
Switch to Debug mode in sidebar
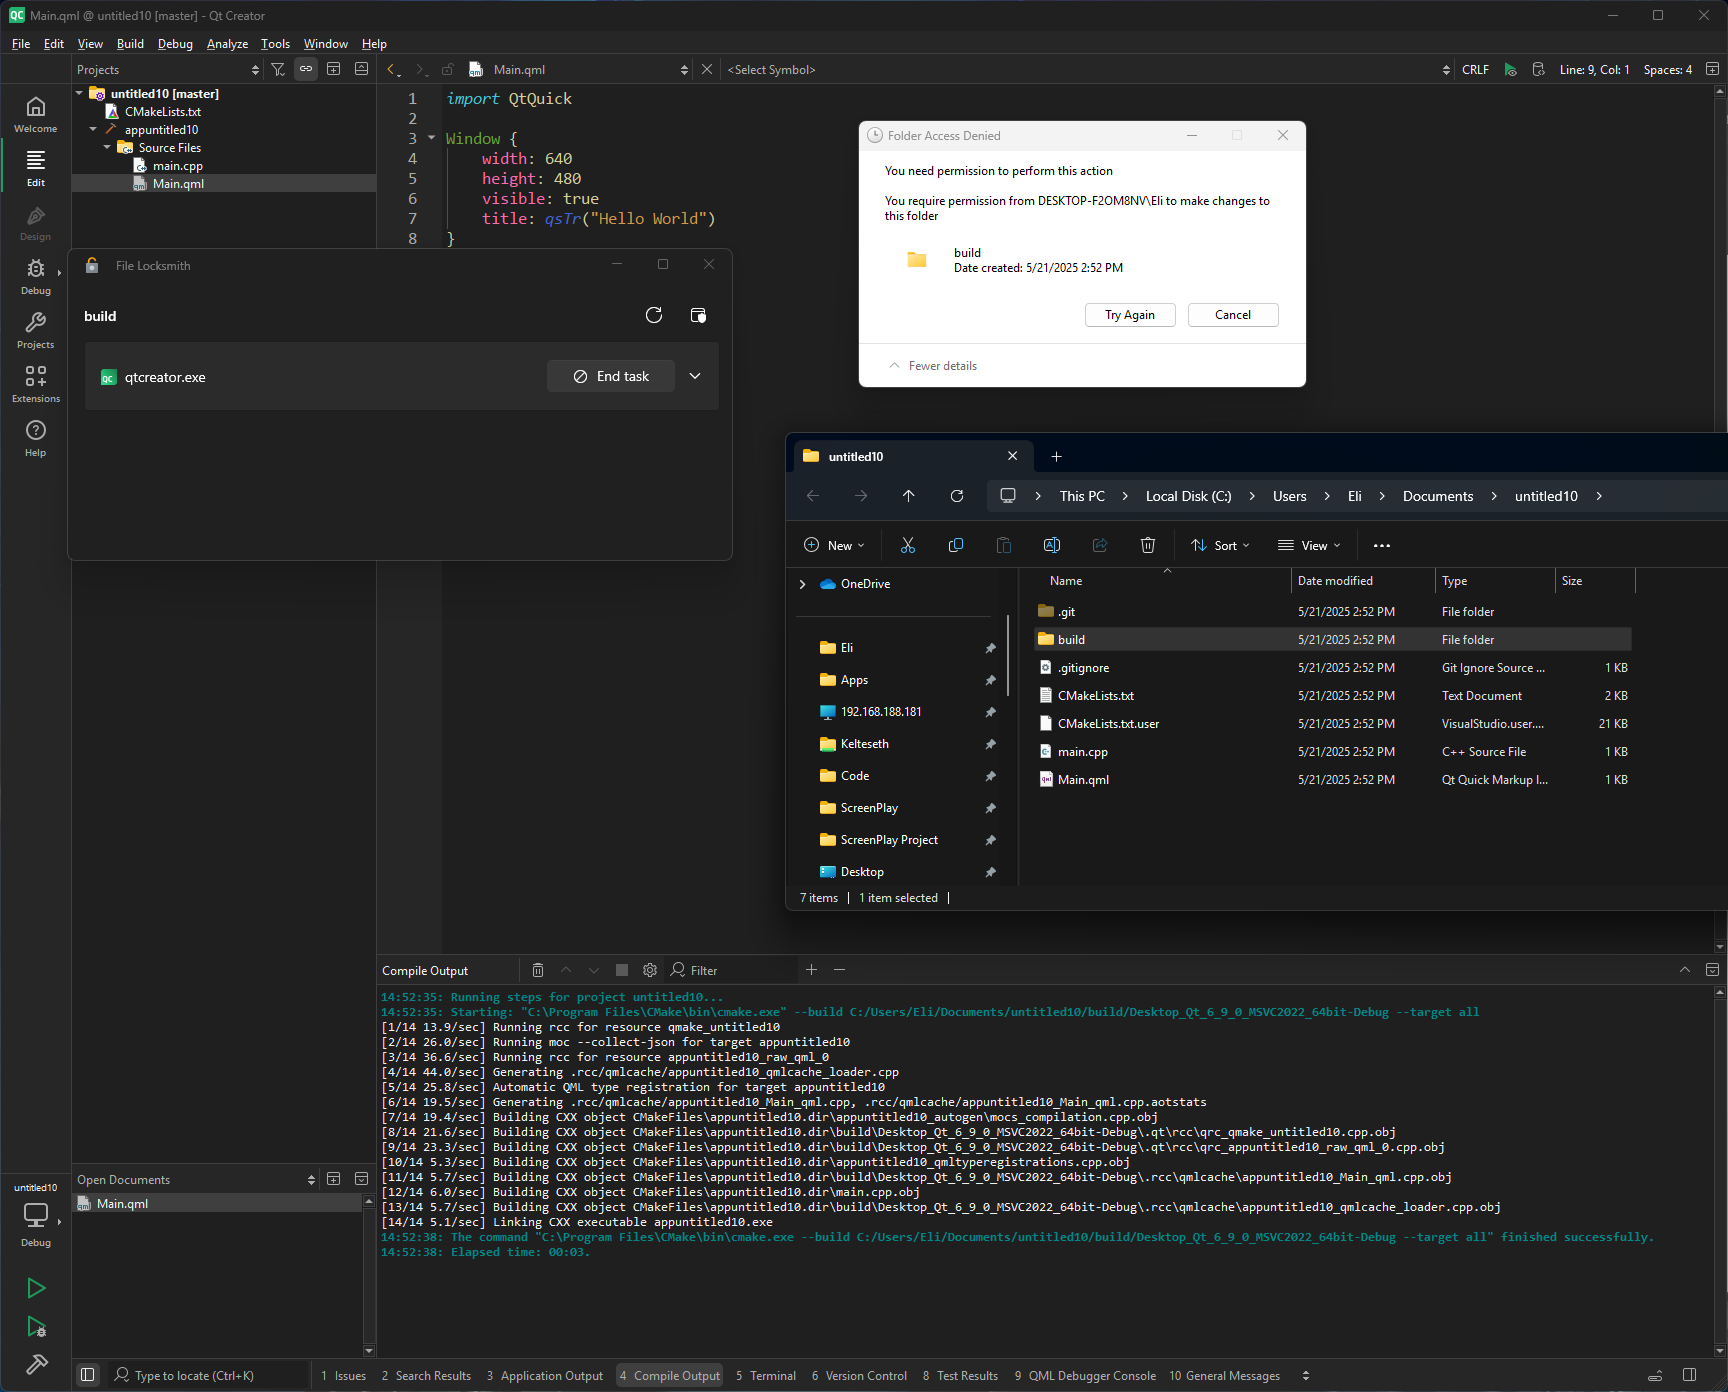click(x=36, y=276)
